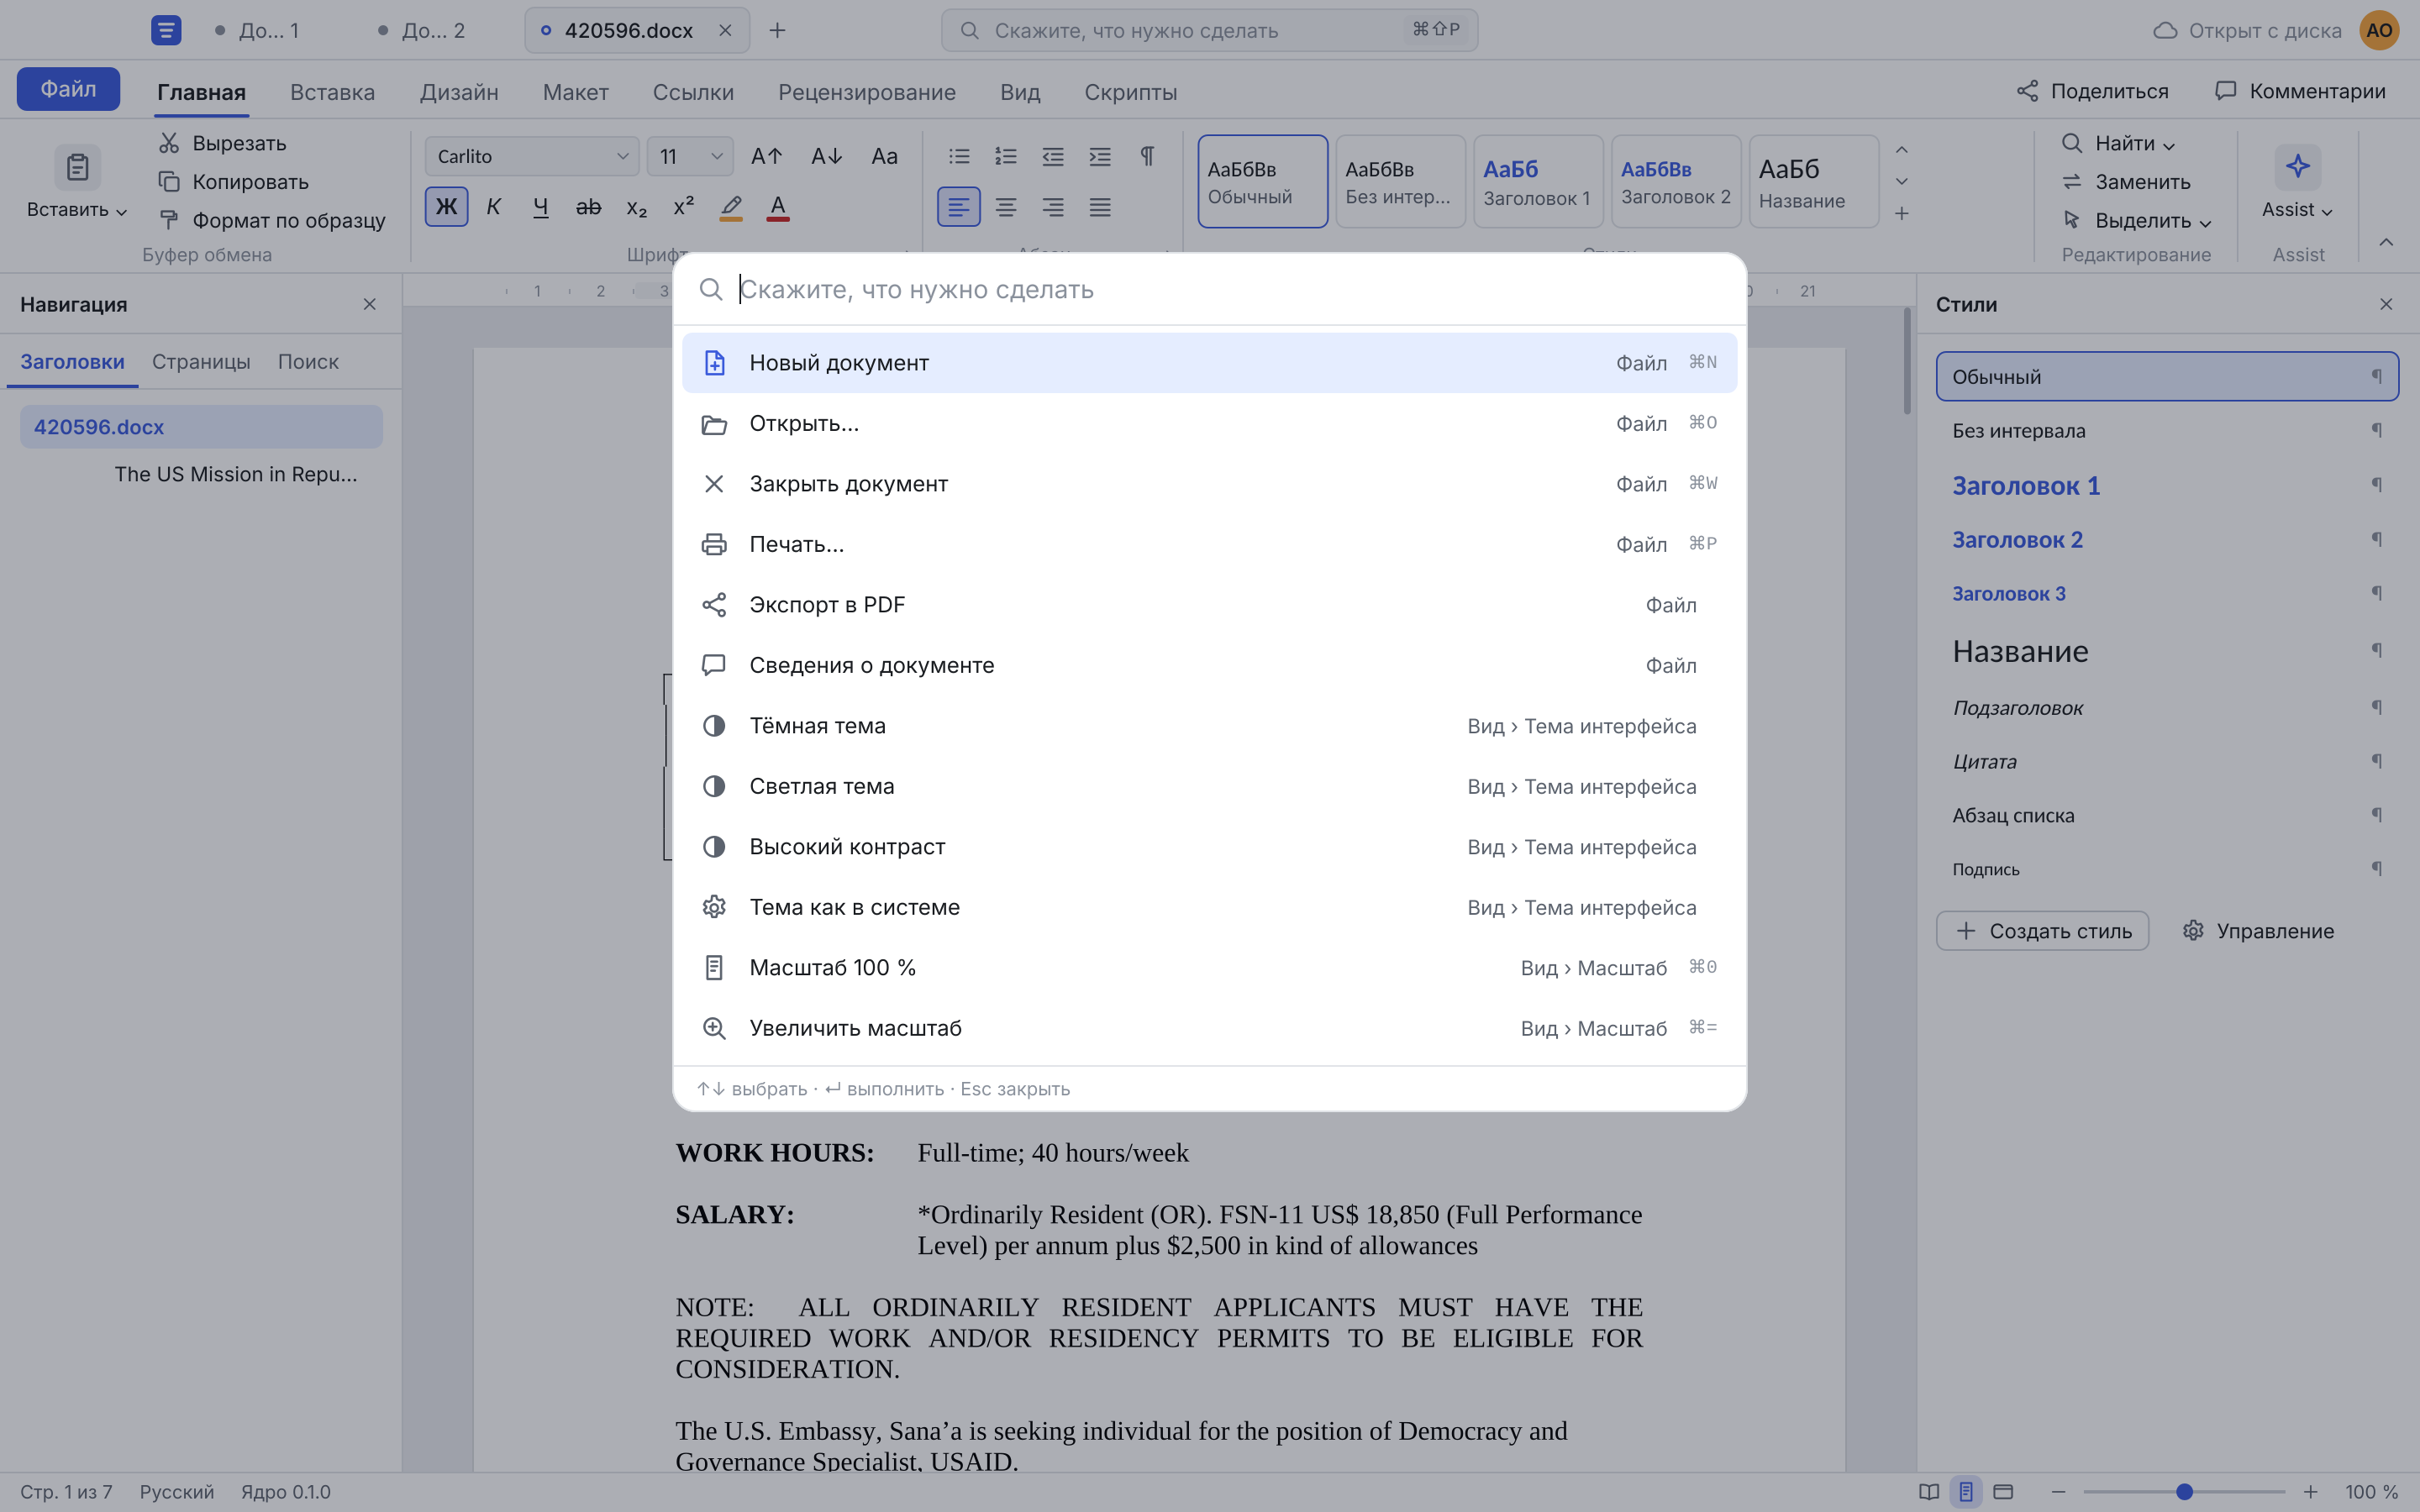Open the font size 11 dropdown
Screen dimensions: 2420x1512
tap(690, 156)
